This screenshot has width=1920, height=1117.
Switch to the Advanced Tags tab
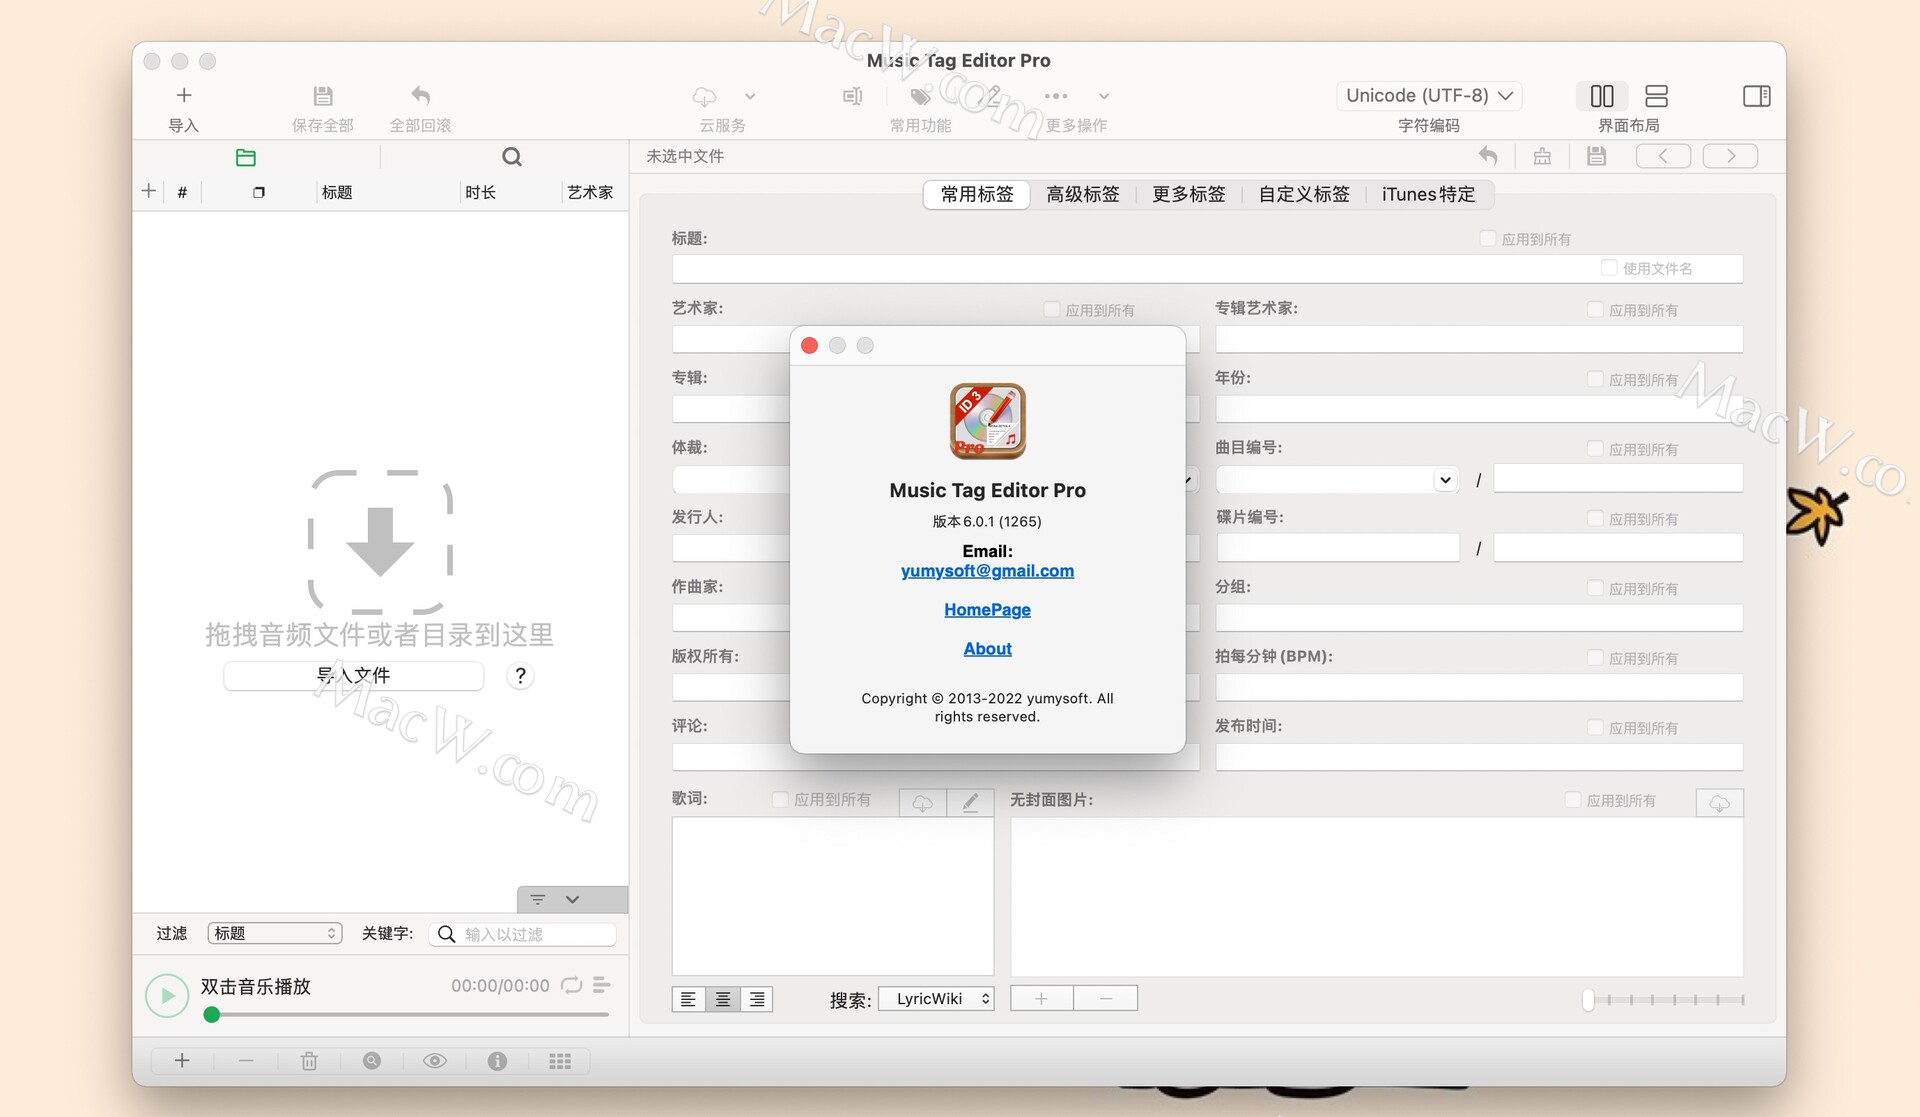coord(1082,194)
